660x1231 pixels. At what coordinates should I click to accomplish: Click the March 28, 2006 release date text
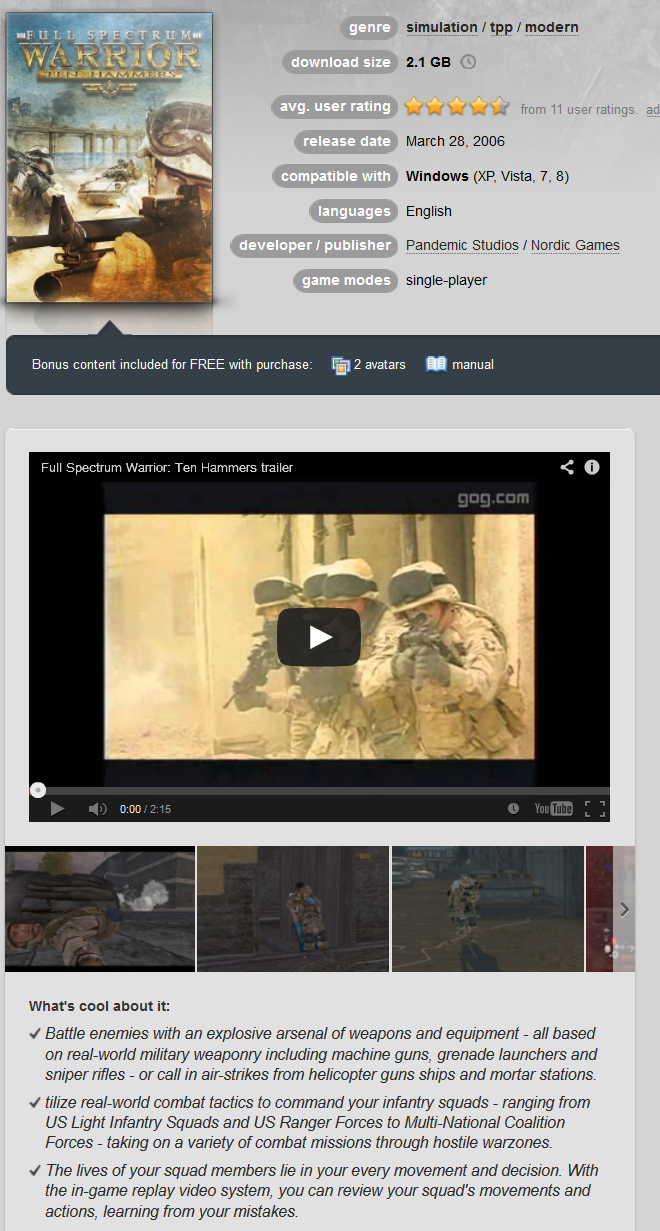click(x=455, y=141)
